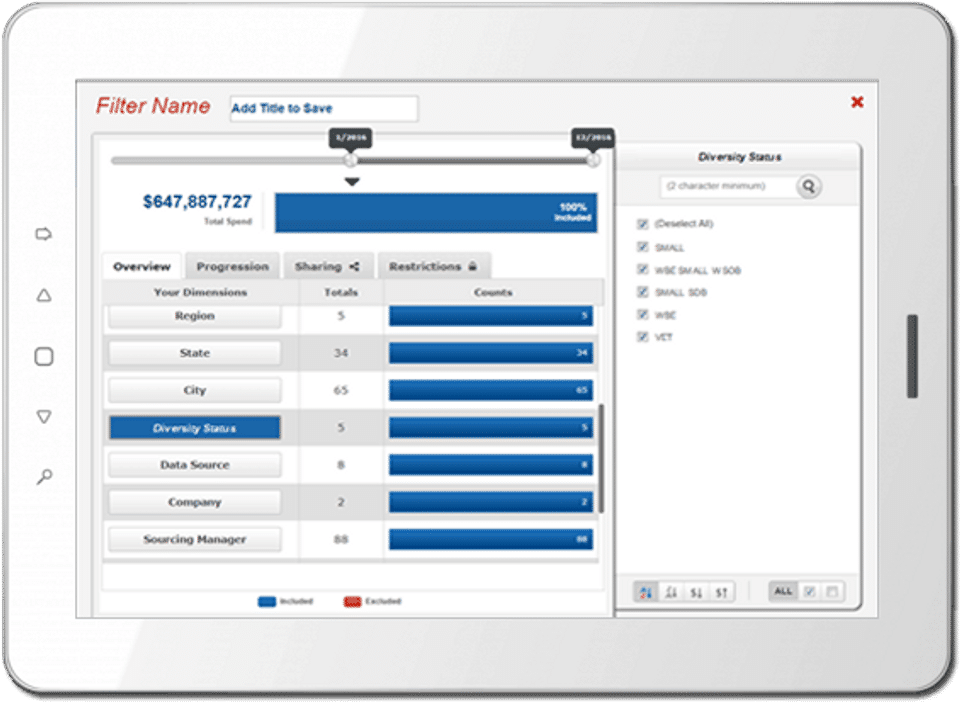Screen dimensions: 960x702
Task: Select the Diversity Status dimension button
Action: coord(195,428)
